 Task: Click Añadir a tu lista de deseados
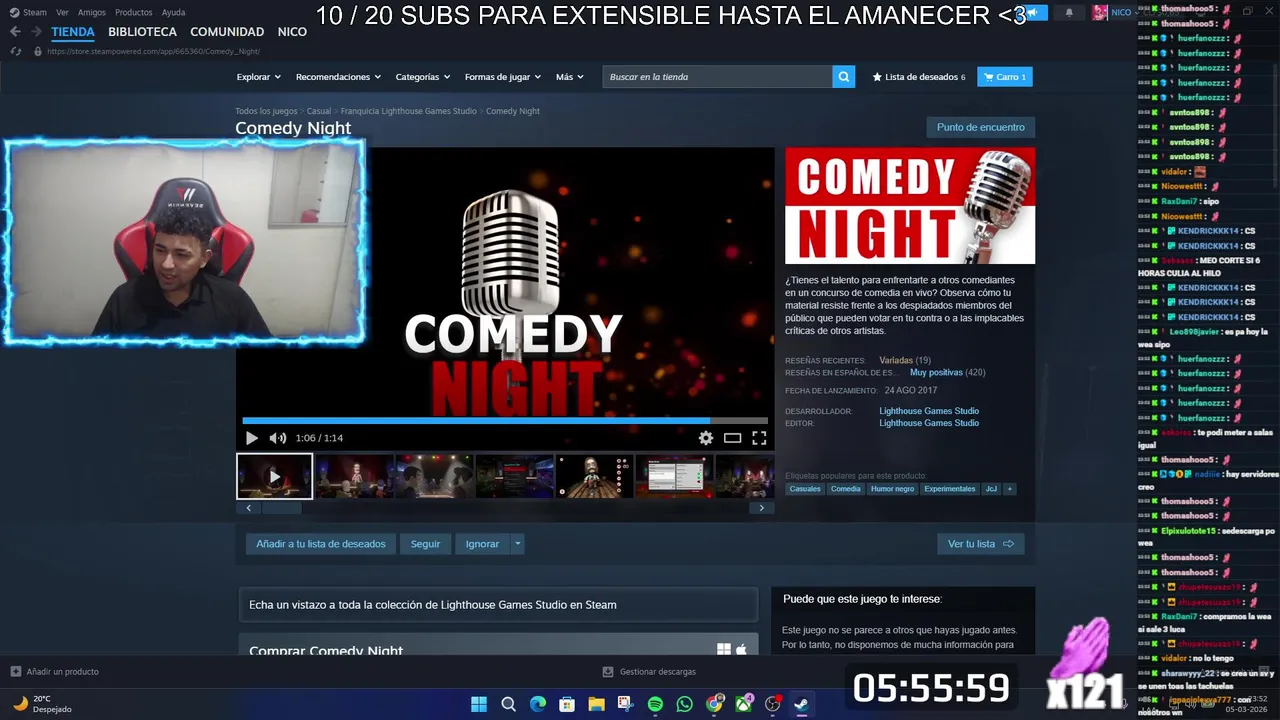click(x=320, y=544)
